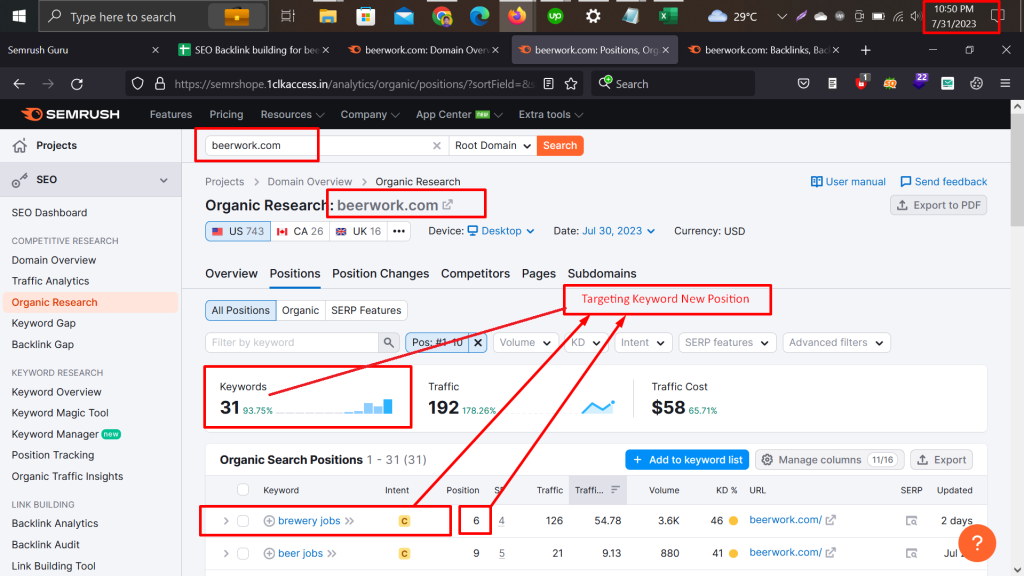Open external URL icon for brewery jobs row
This screenshot has width=1024, height=576.
coord(831,520)
